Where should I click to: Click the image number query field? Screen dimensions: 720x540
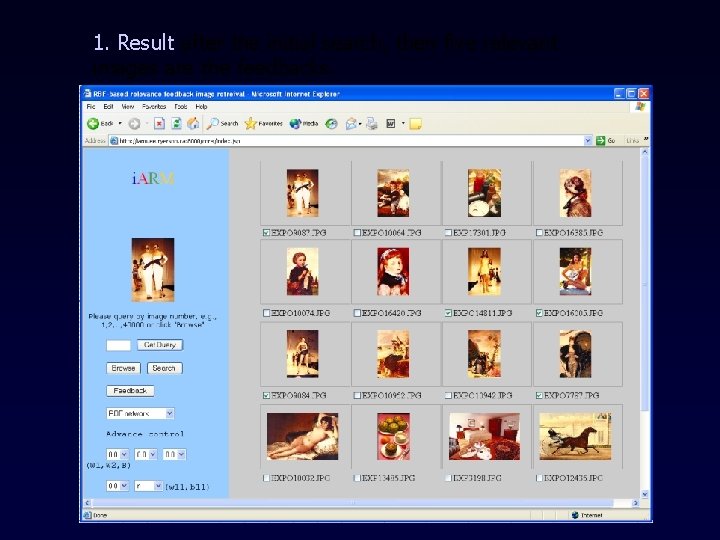(118, 345)
